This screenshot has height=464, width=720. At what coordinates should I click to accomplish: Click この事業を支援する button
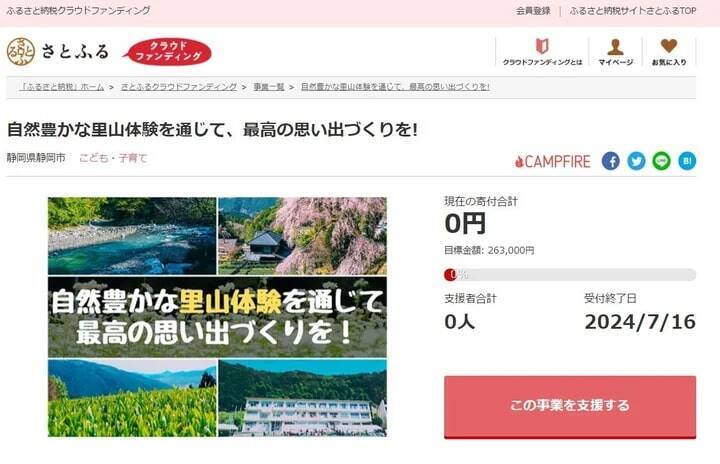pos(570,407)
